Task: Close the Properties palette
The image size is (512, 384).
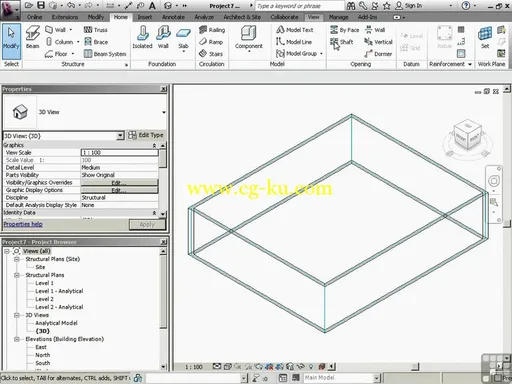Action: point(163,89)
